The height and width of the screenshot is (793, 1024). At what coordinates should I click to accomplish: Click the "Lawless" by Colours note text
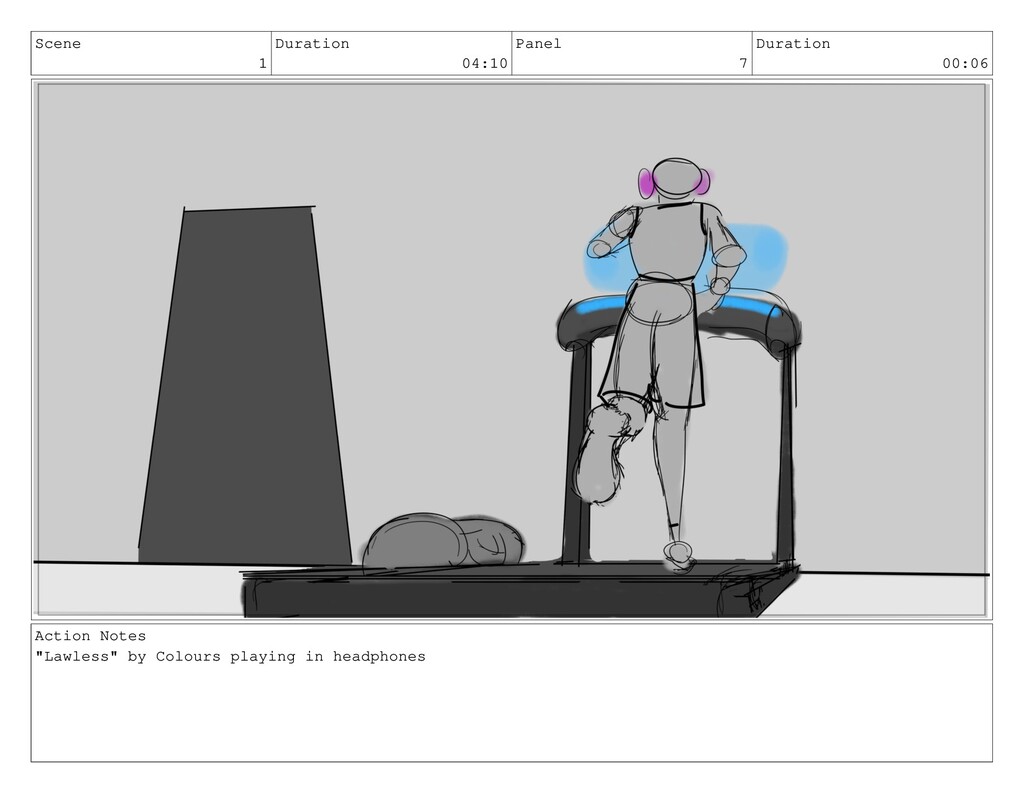pos(230,656)
